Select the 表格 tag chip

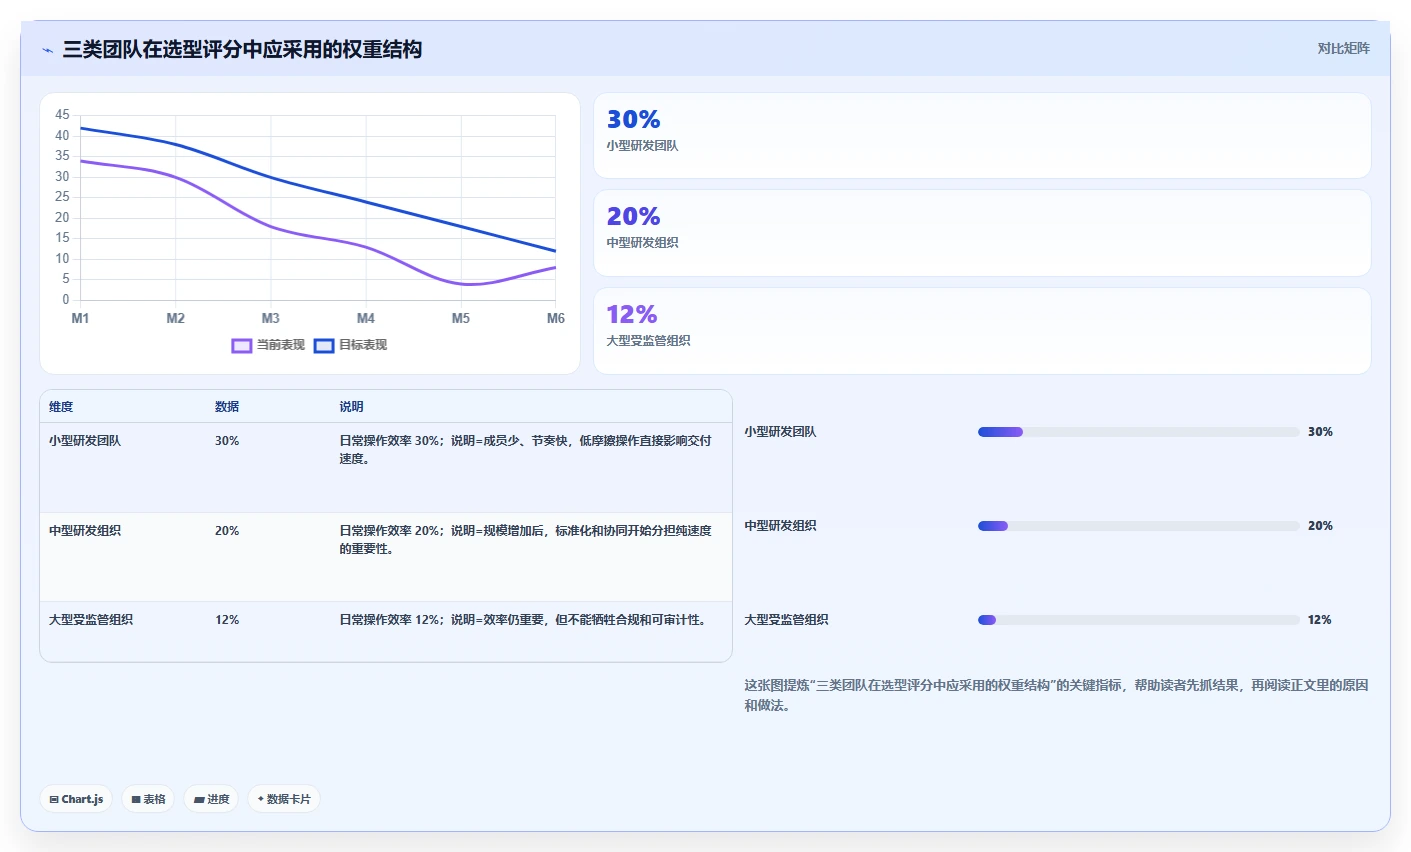click(x=148, y=799)
